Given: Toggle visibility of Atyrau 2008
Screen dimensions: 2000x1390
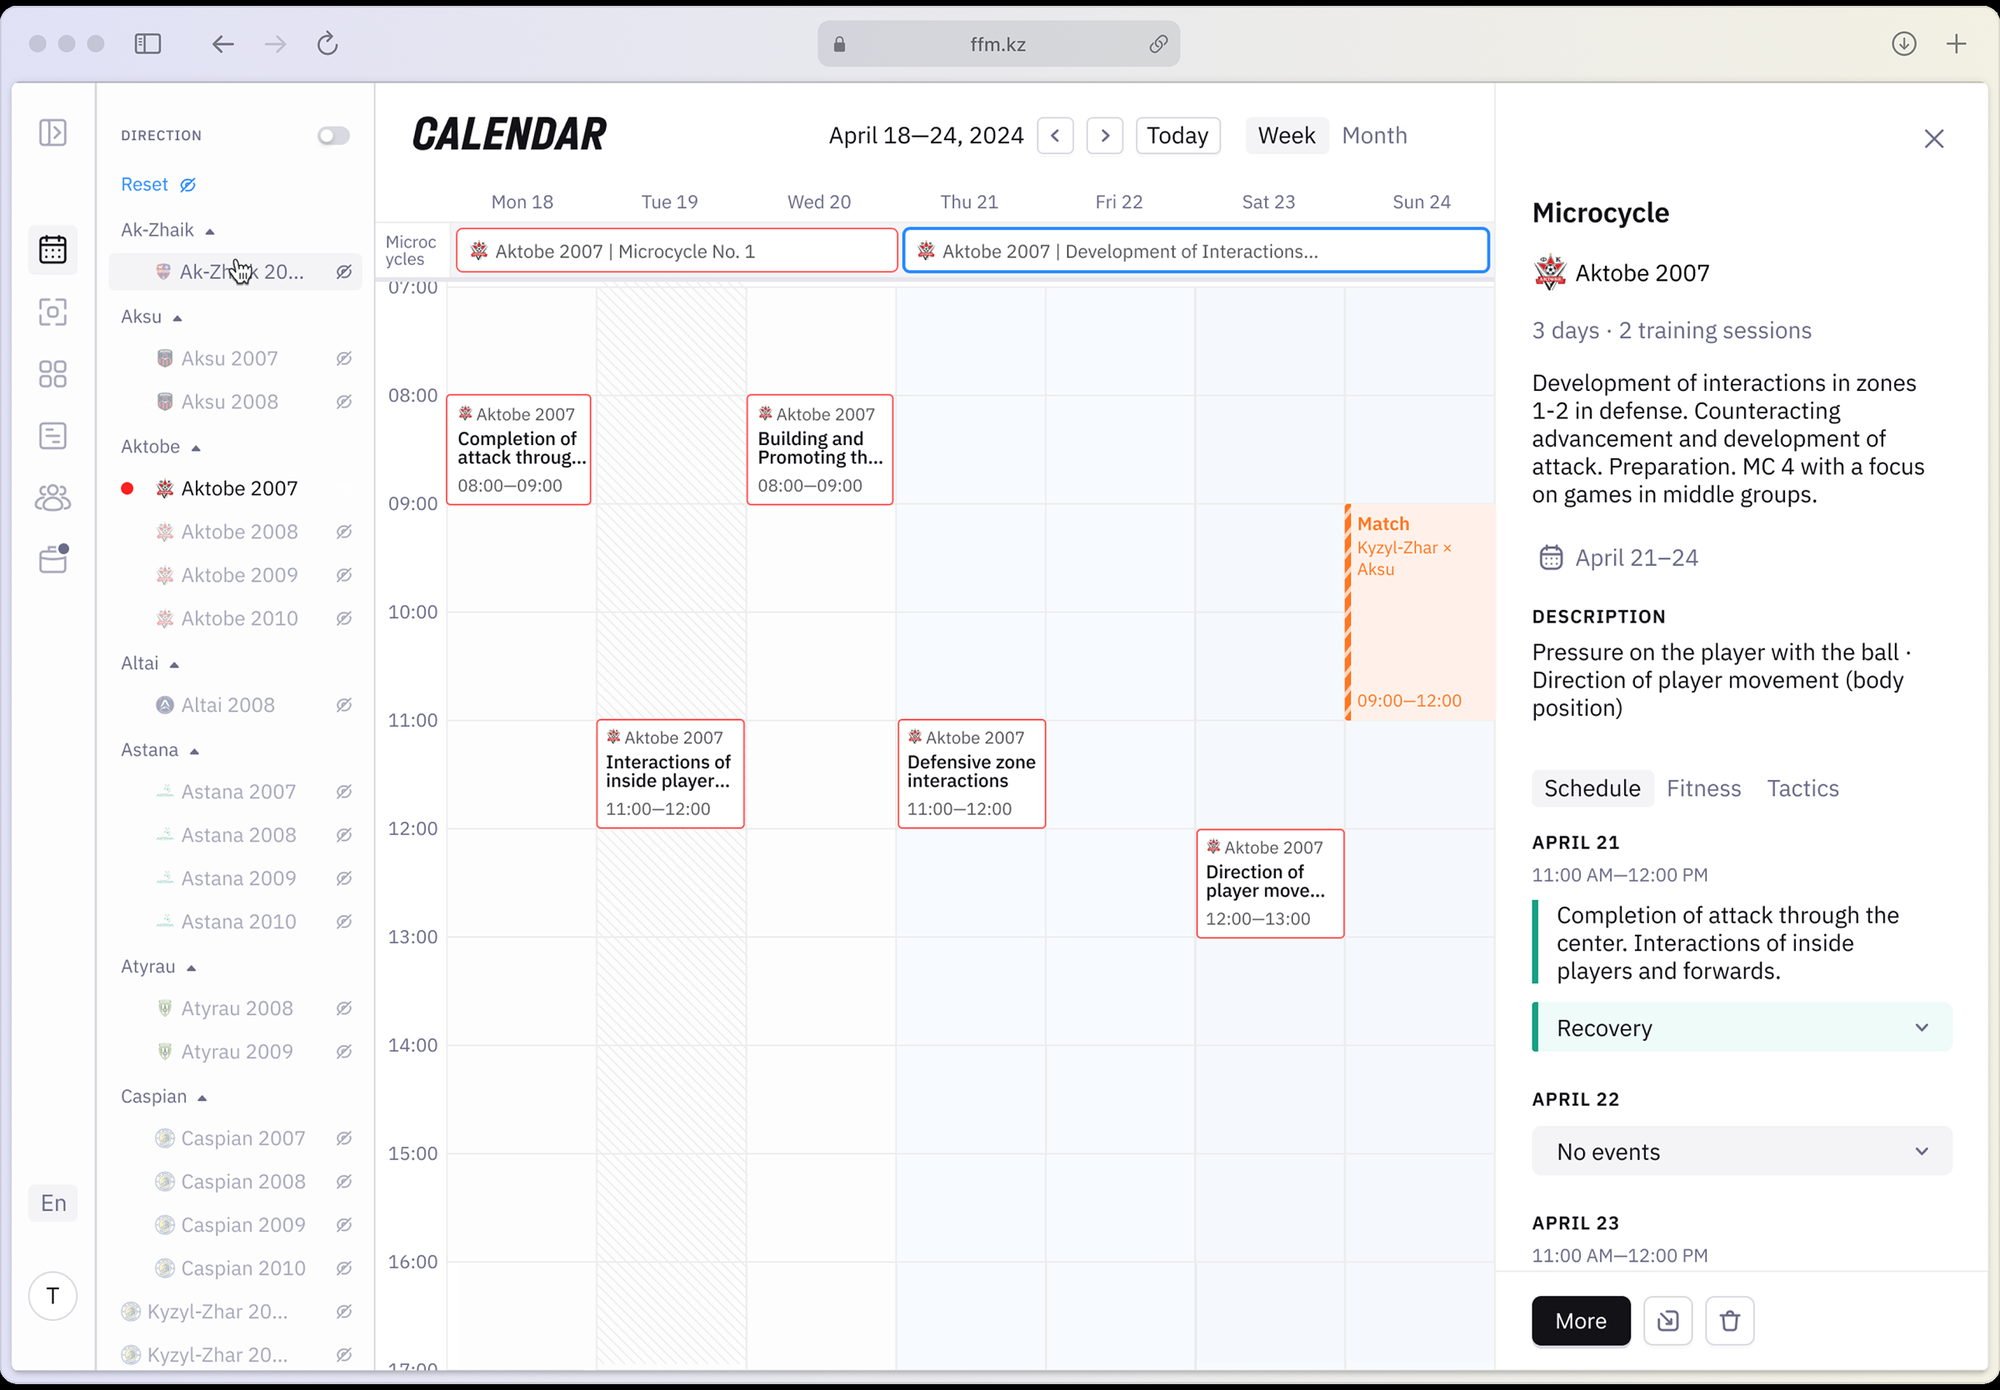Looking at the screenshot, I should pos(344,1009).
